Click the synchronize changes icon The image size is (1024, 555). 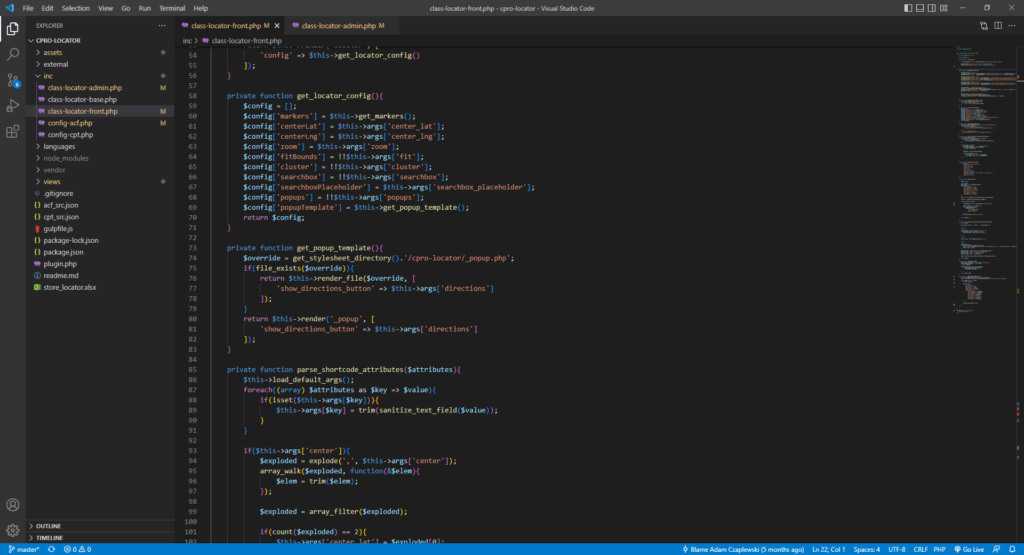[x=52, y=549]
